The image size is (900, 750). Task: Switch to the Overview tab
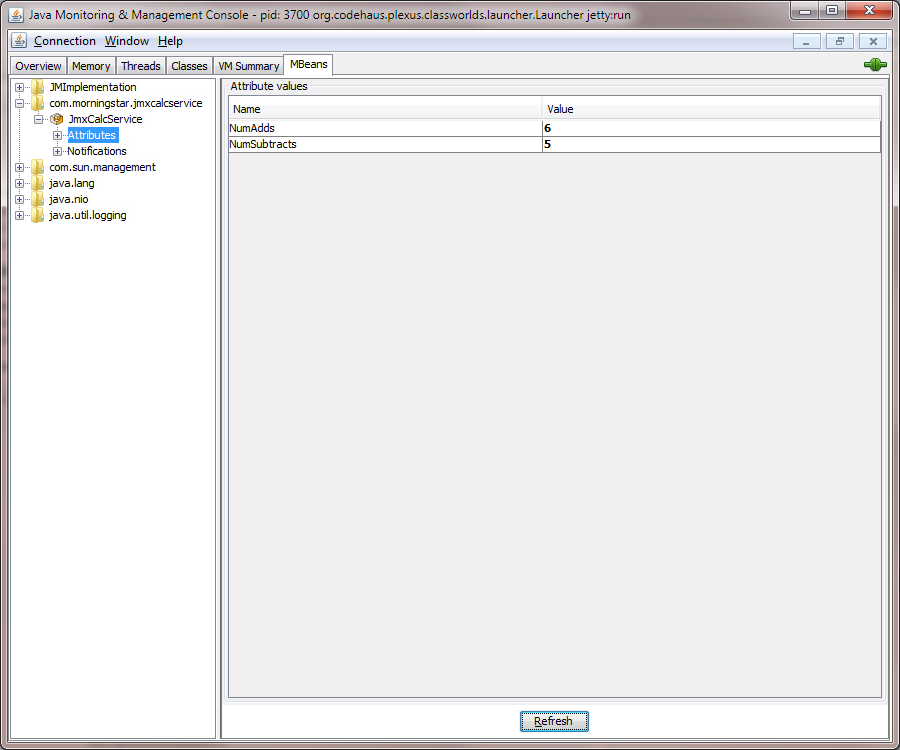click(38, 66)
